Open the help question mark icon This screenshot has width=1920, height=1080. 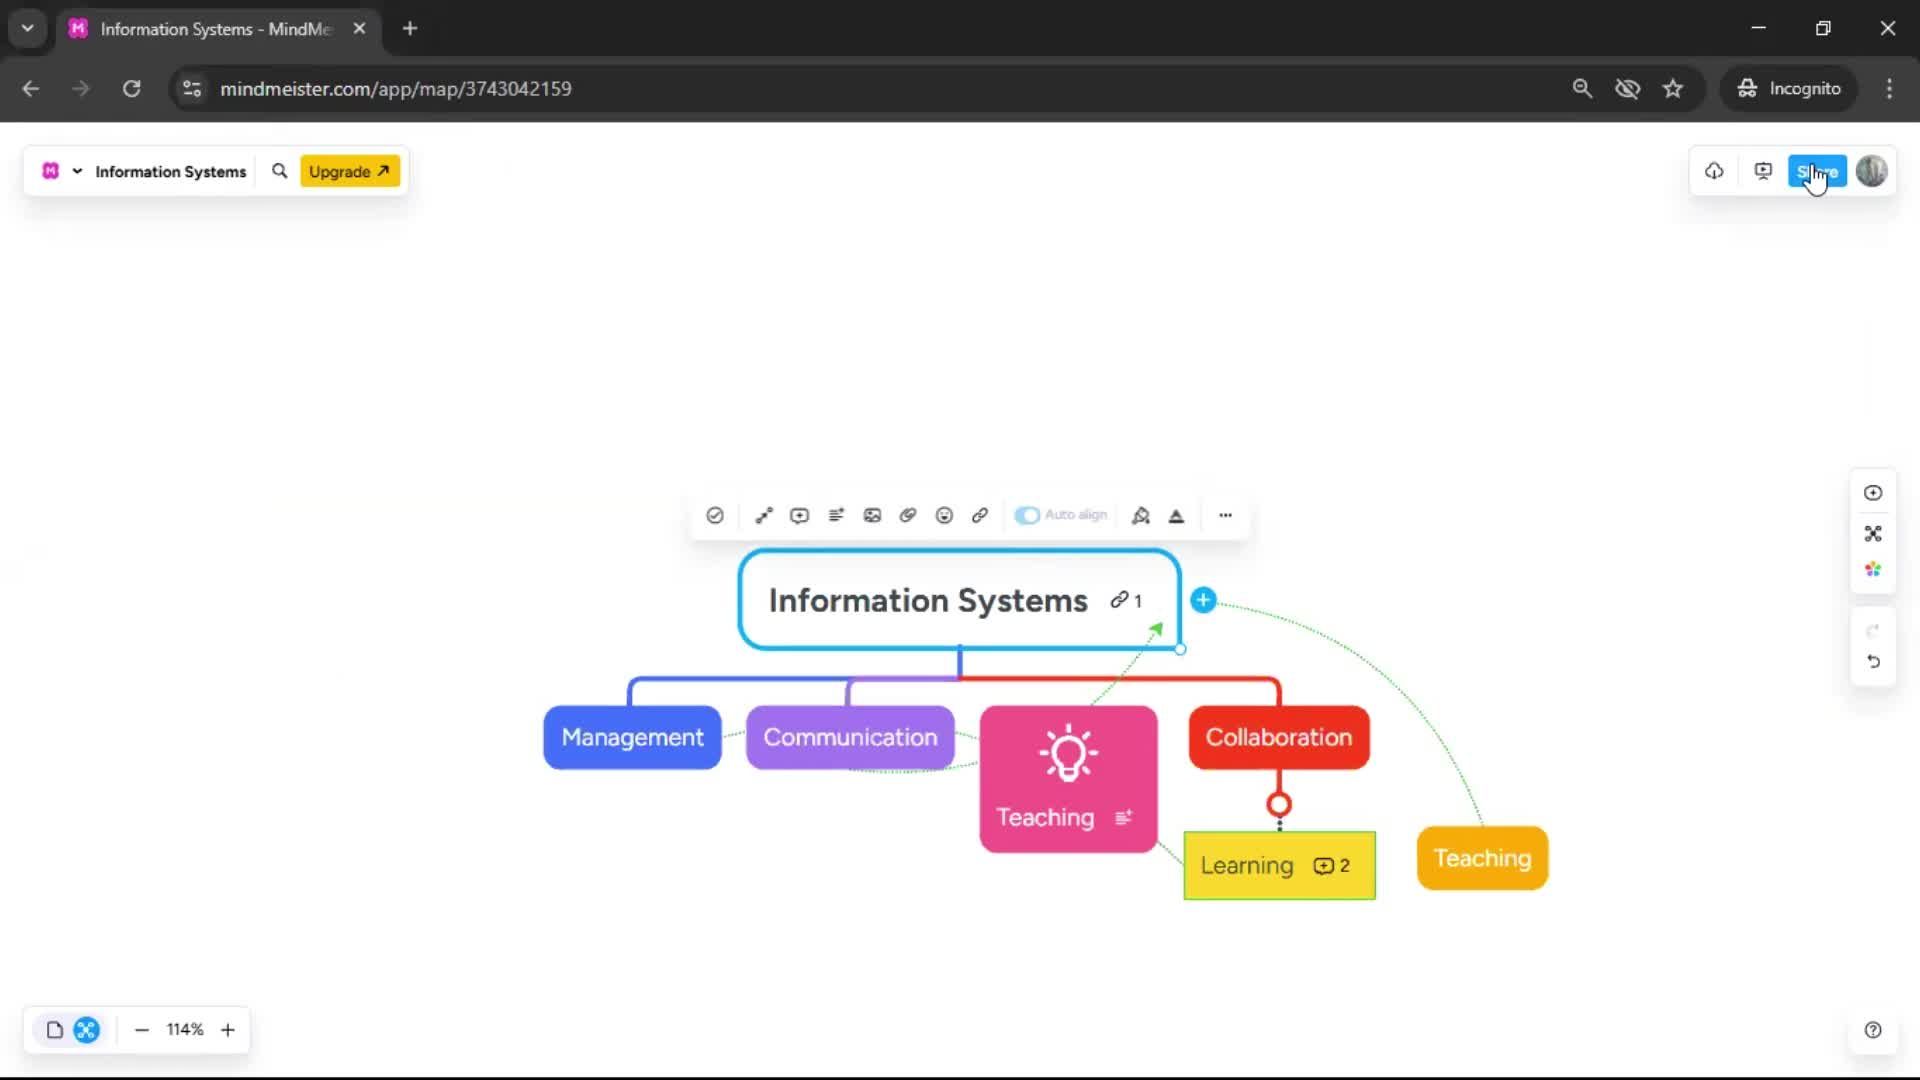pos(1873,1030)
